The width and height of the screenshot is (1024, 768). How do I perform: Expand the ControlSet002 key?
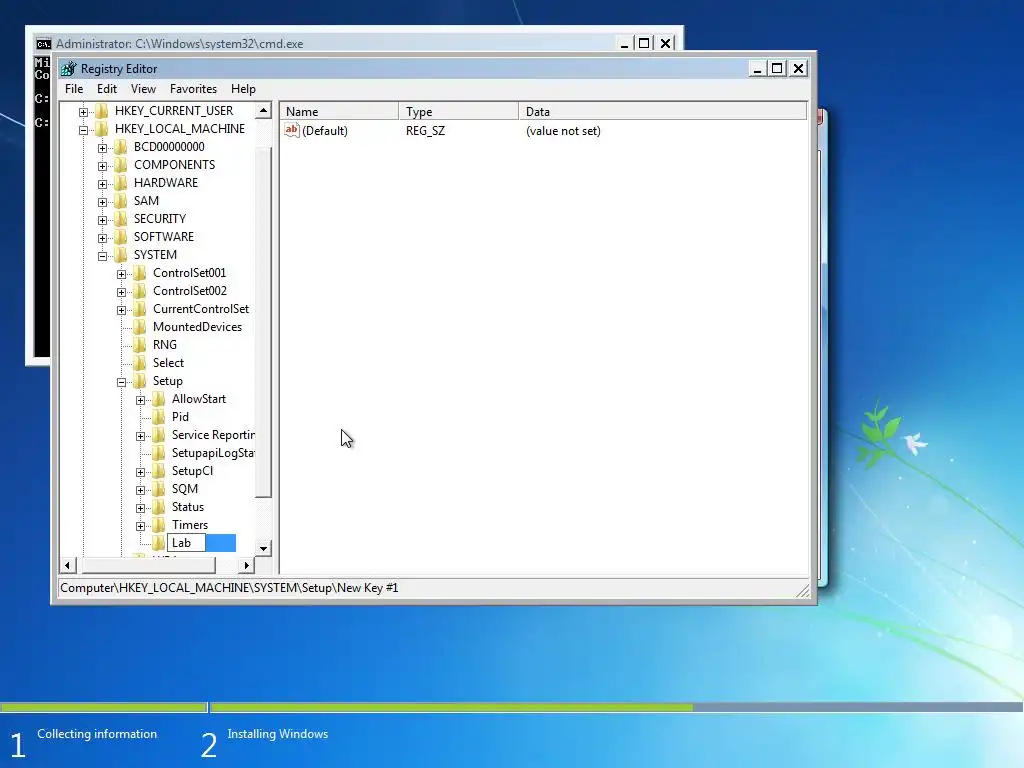[121, 293]
